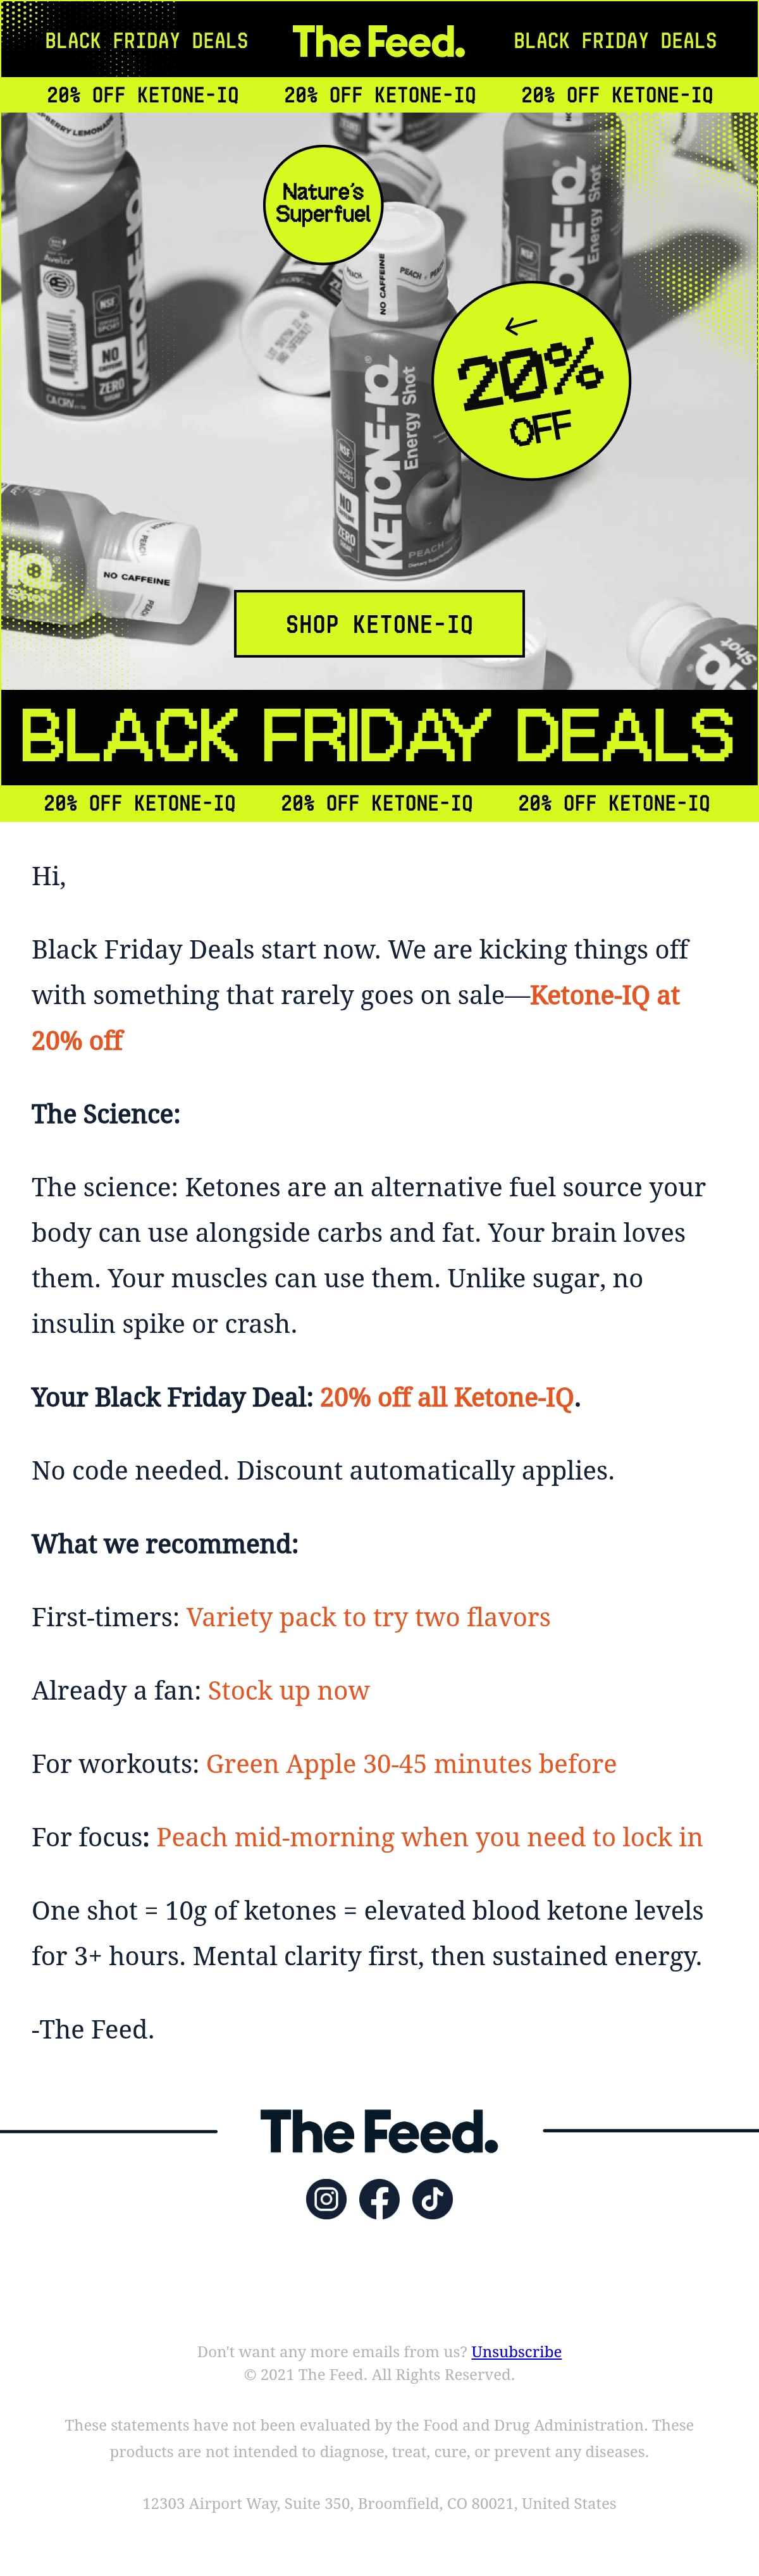
Task: Click the Ketone-IQ bottles hero image
Action: coord(379,400)
